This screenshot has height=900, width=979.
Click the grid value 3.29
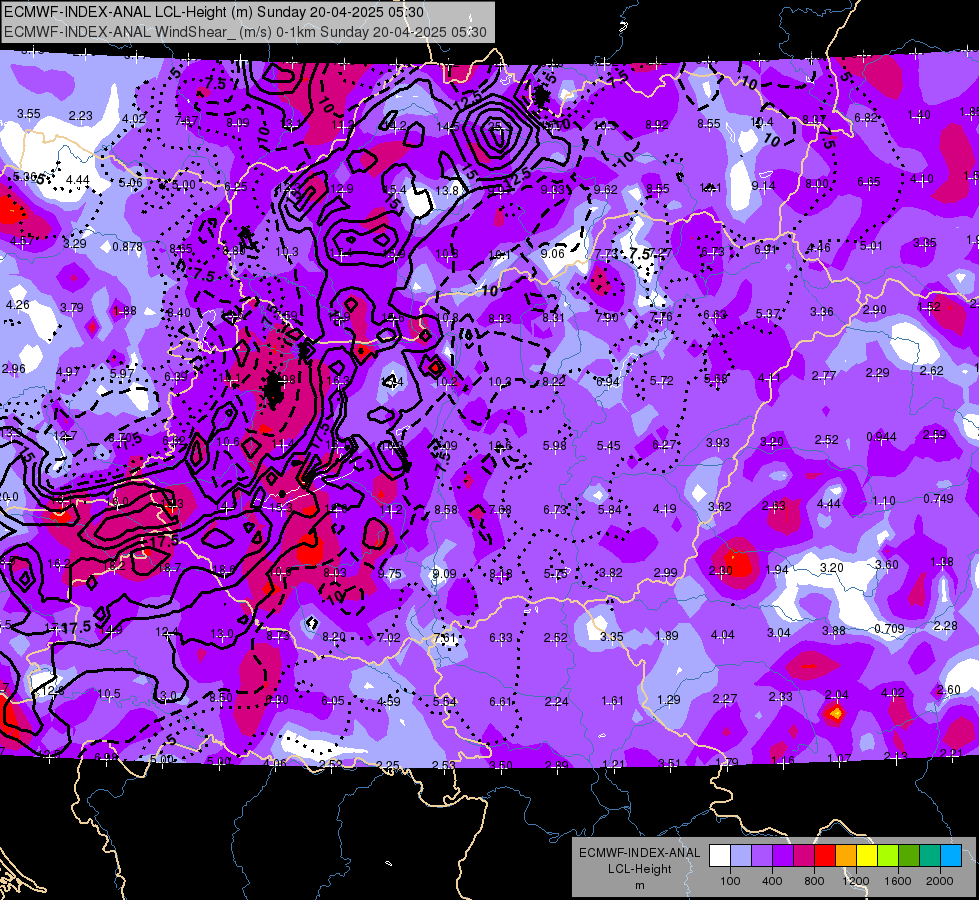[x=75, y=244]
